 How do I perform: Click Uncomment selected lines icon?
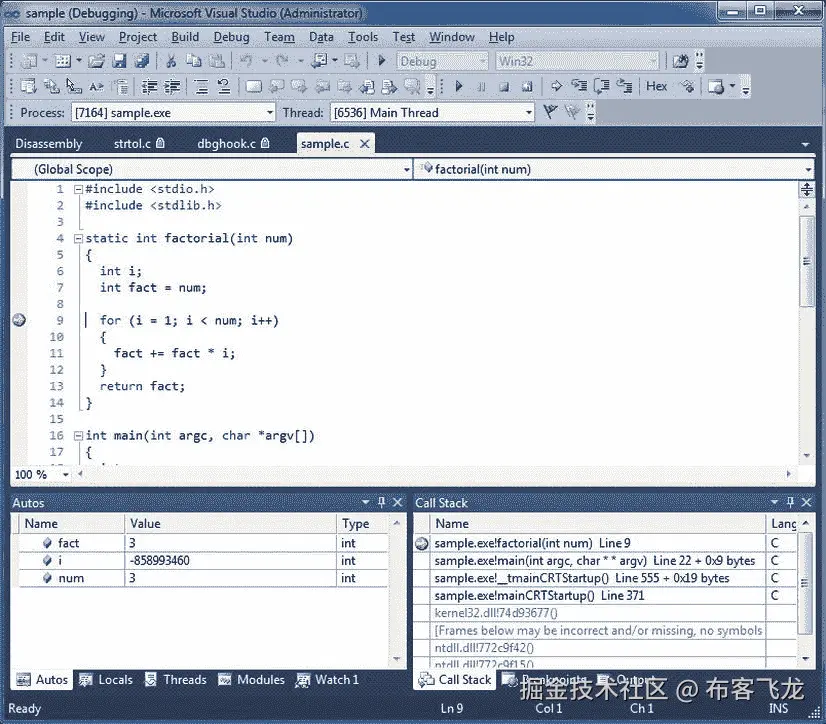coord(224,86)
